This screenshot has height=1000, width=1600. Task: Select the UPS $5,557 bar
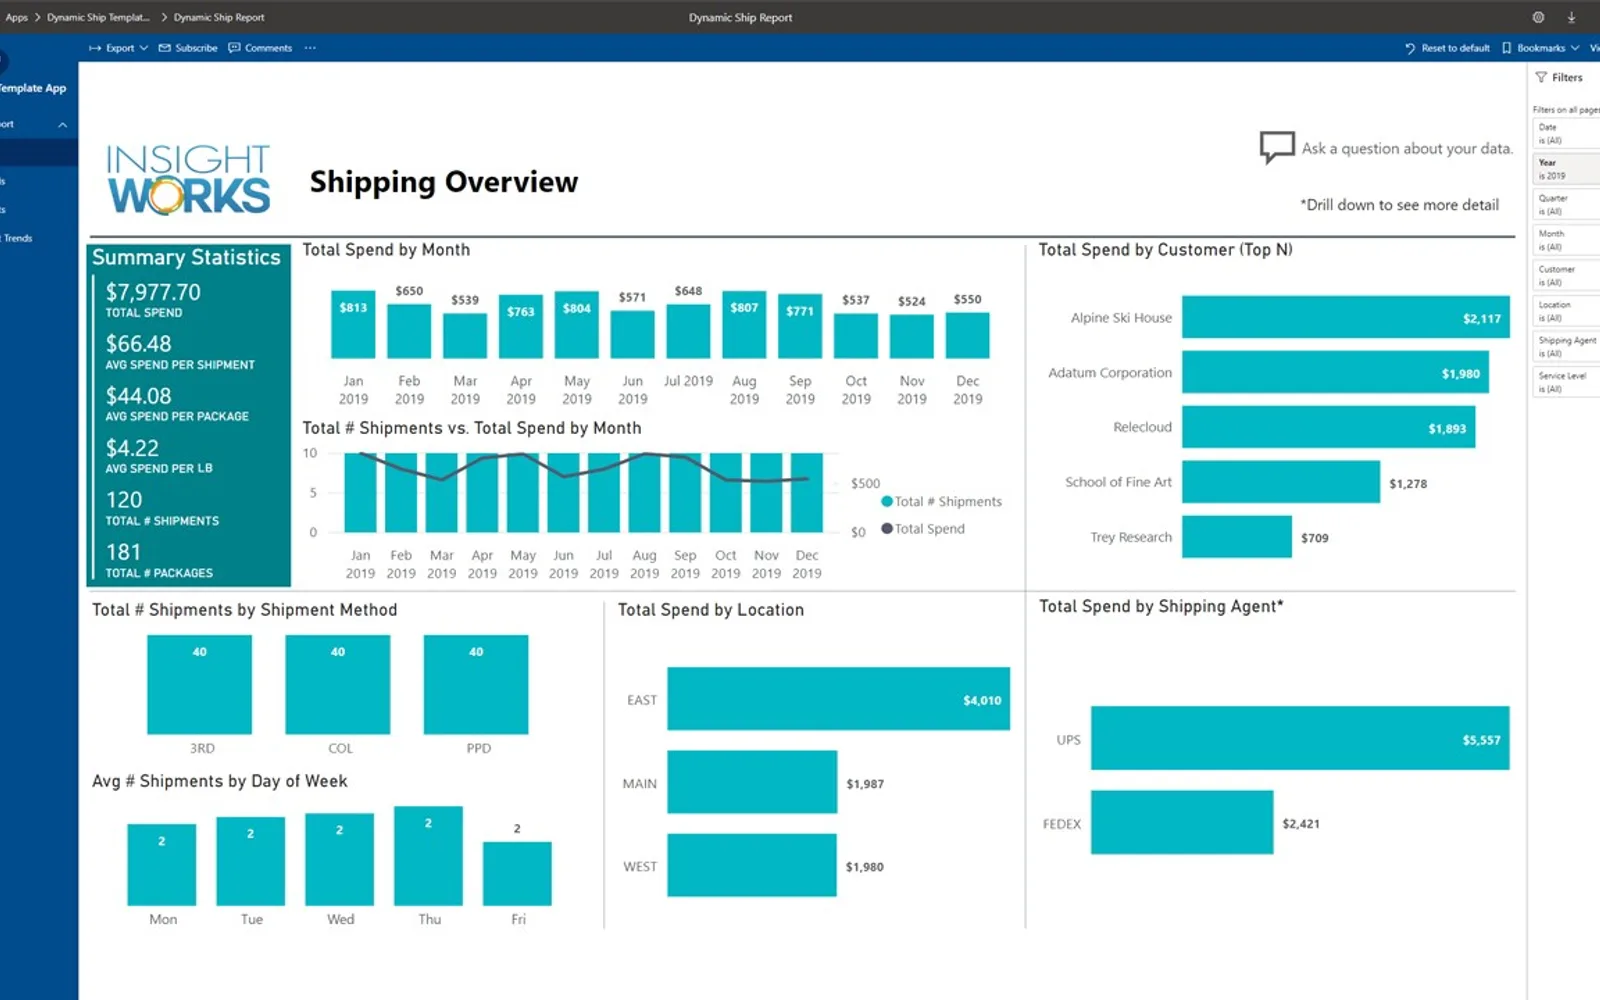(x=1300, y=739)
